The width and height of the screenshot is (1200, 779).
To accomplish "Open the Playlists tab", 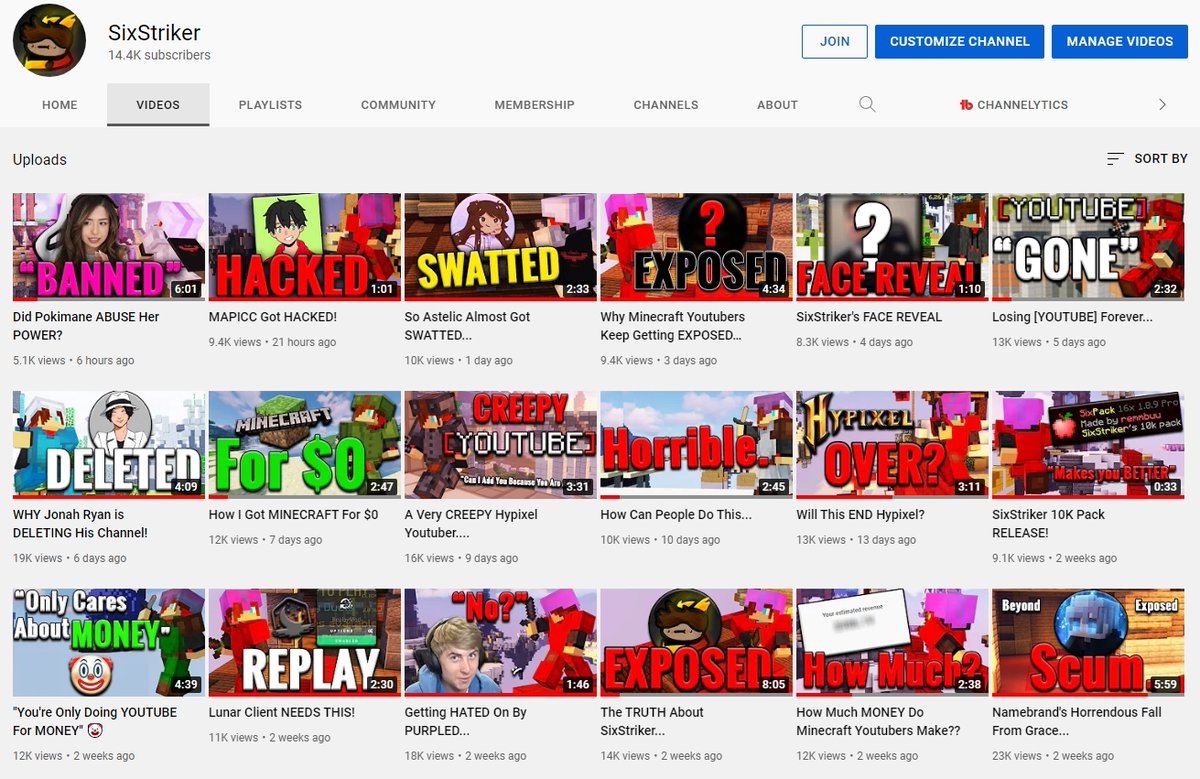I will point(270,104).
